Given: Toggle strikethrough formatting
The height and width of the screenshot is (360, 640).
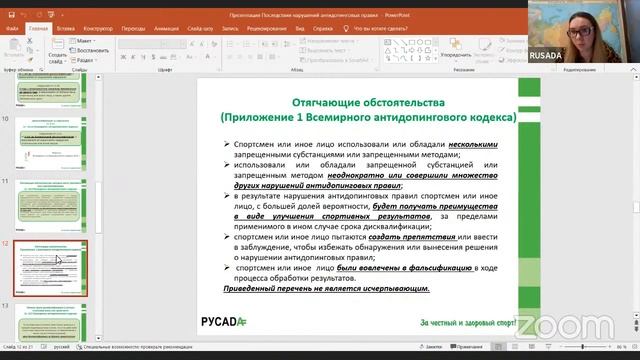Looking at the screenshot, I should [163, 57].
